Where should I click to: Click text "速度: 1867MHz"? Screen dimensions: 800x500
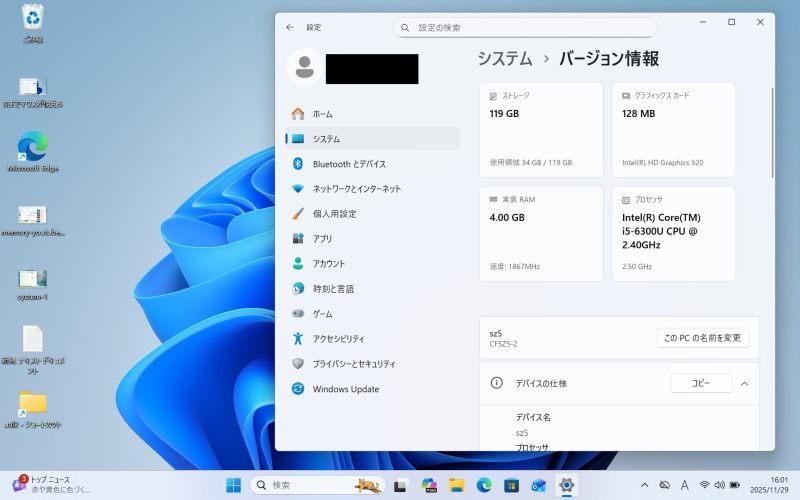tap(515, 266)
